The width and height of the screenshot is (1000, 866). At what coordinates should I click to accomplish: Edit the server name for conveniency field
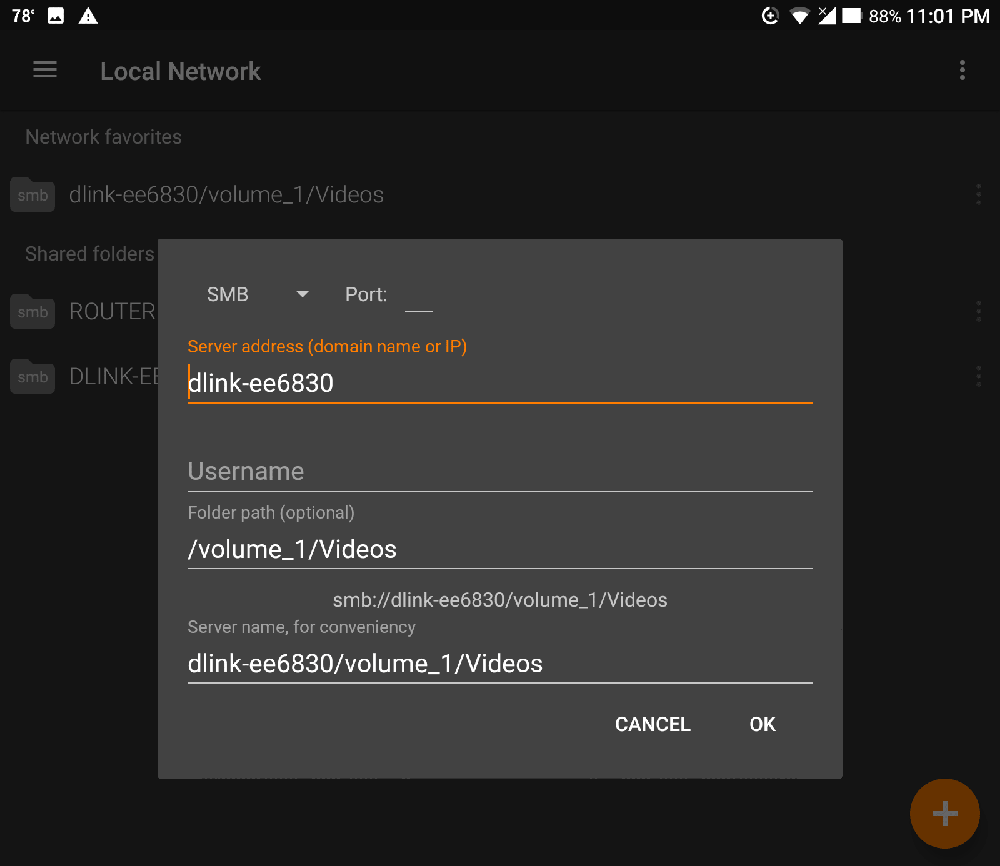point(500,664)
